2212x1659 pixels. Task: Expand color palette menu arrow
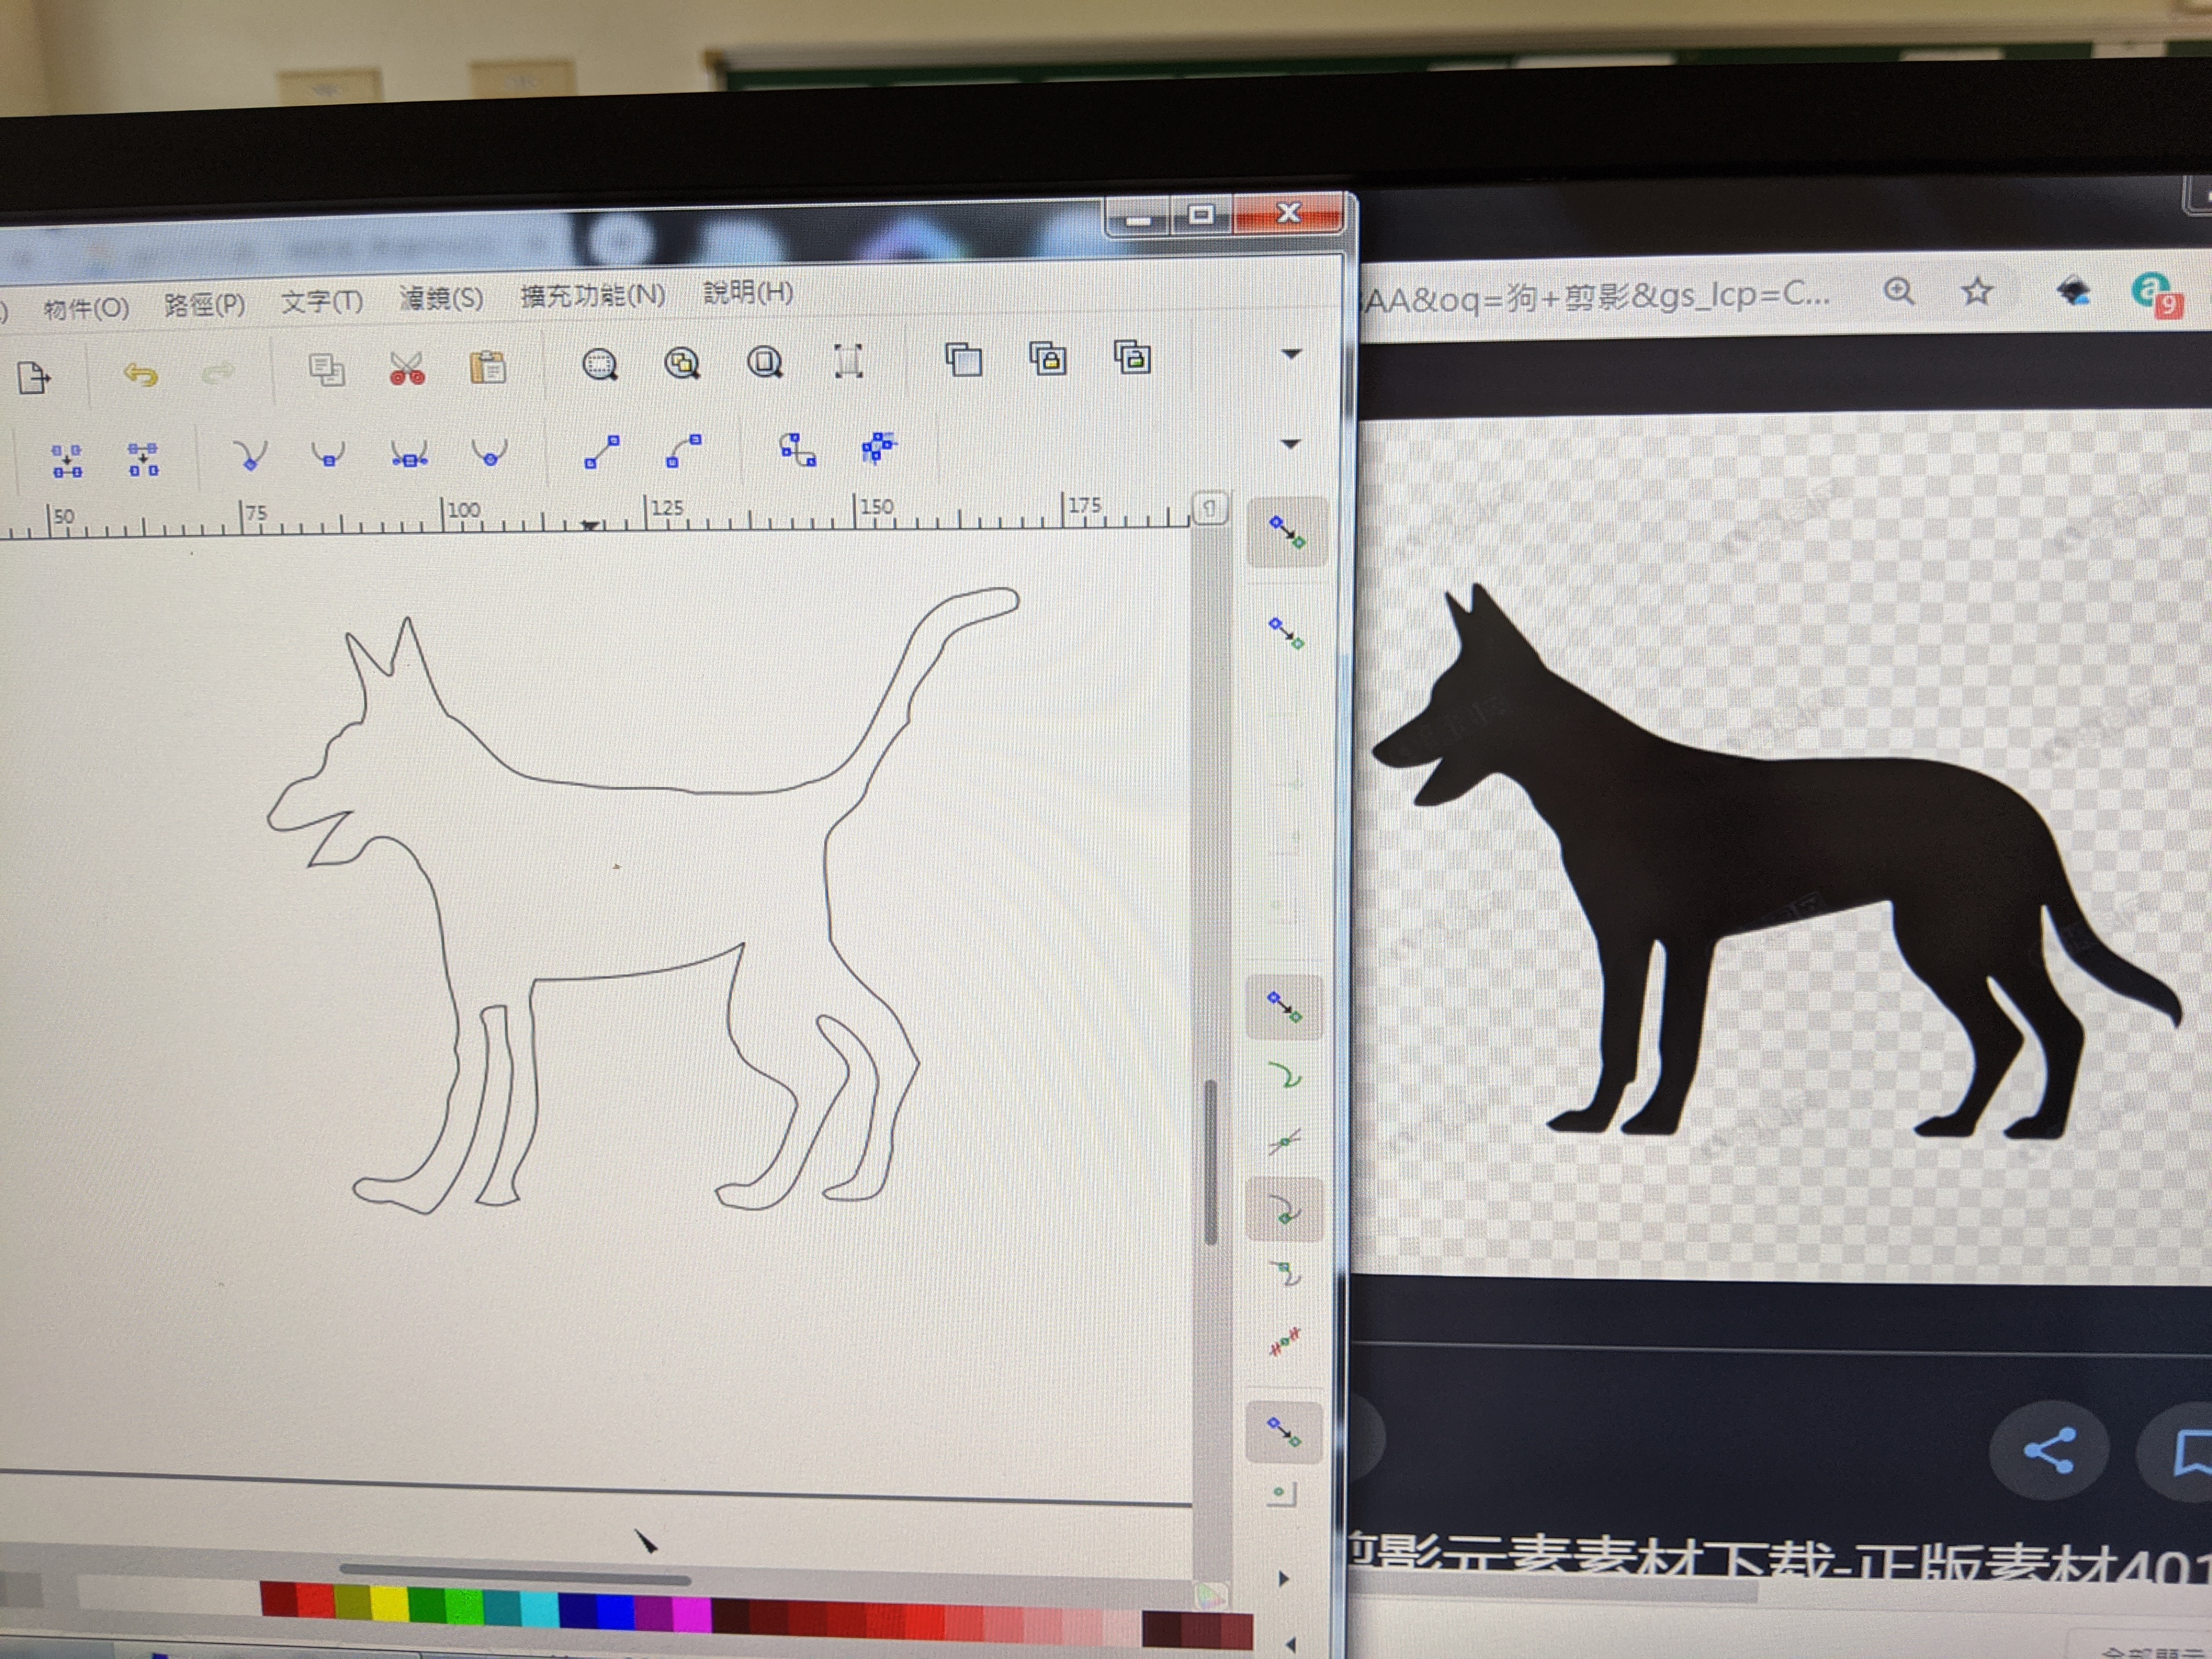[1291, 1643]
